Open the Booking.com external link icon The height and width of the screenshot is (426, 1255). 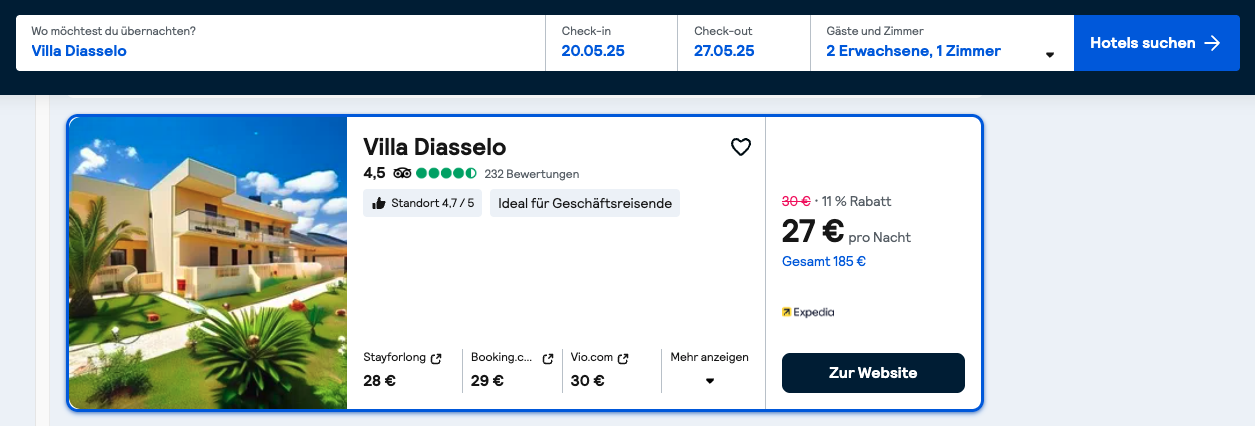click(x=547, y=358)
